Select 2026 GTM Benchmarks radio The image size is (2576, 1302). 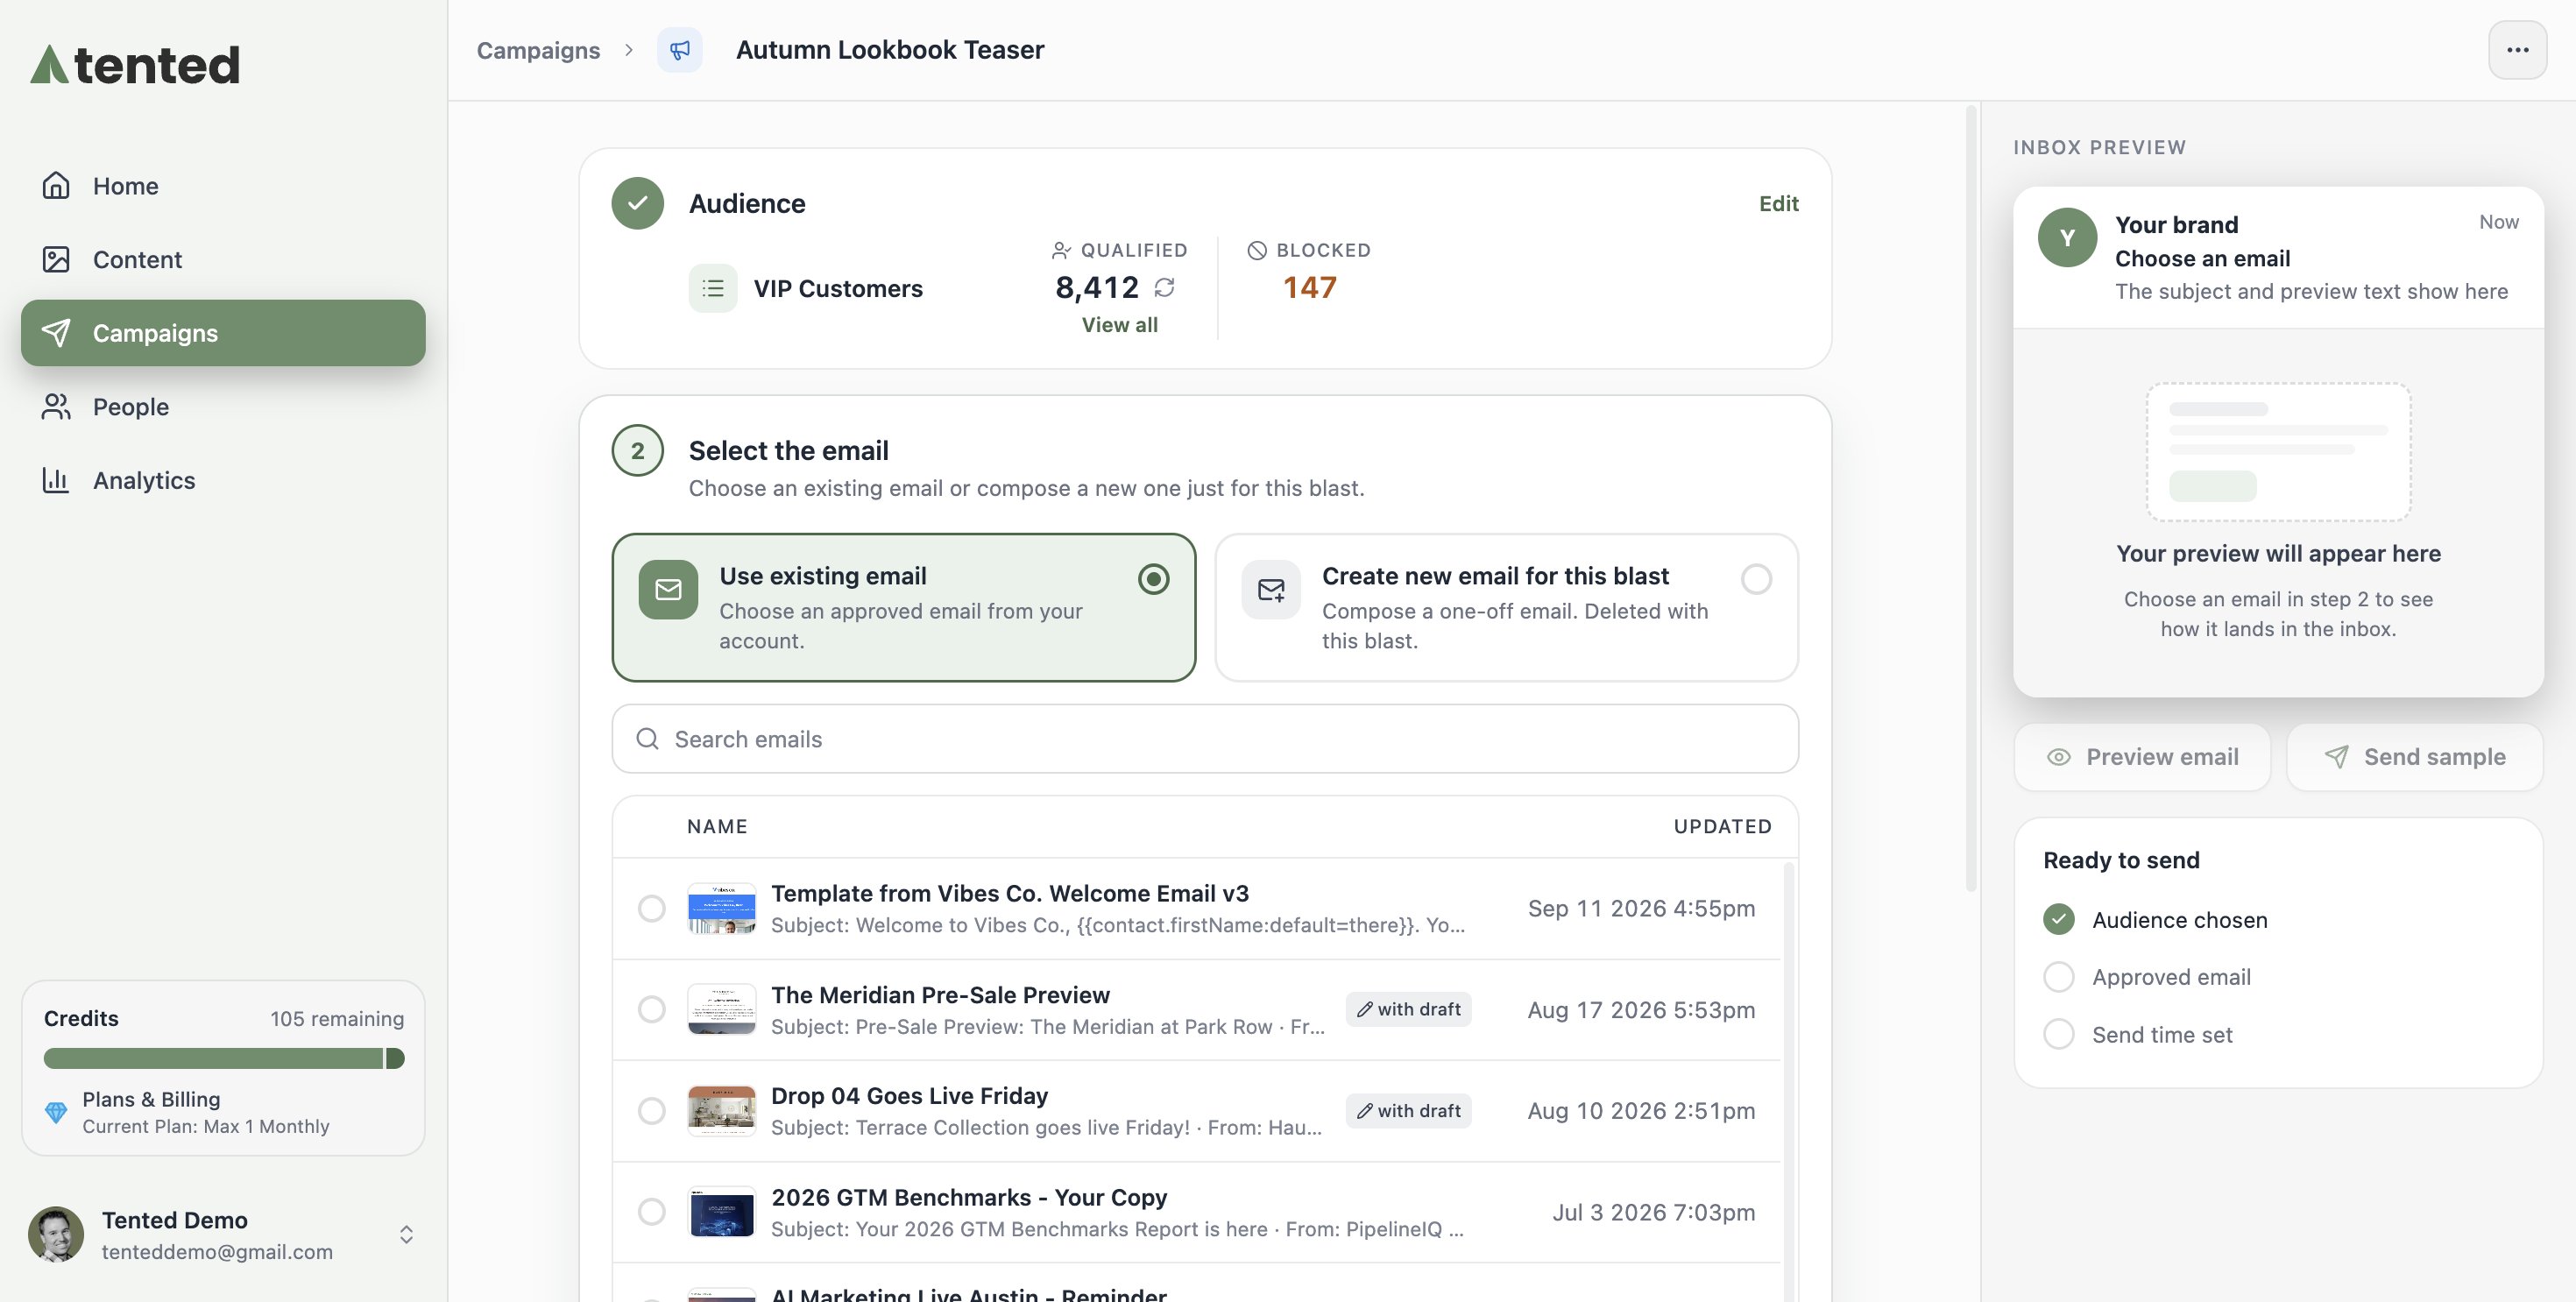[651, 1212]
